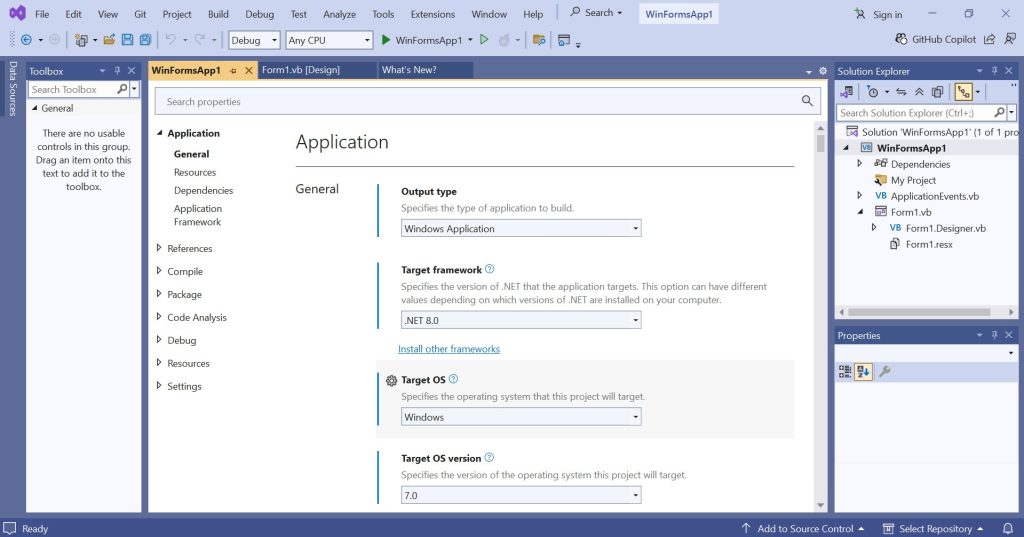This screenshot has width=1024, height=537.
Task: Click the Send Feedback person icon
Action: [x=1010, y=39]
